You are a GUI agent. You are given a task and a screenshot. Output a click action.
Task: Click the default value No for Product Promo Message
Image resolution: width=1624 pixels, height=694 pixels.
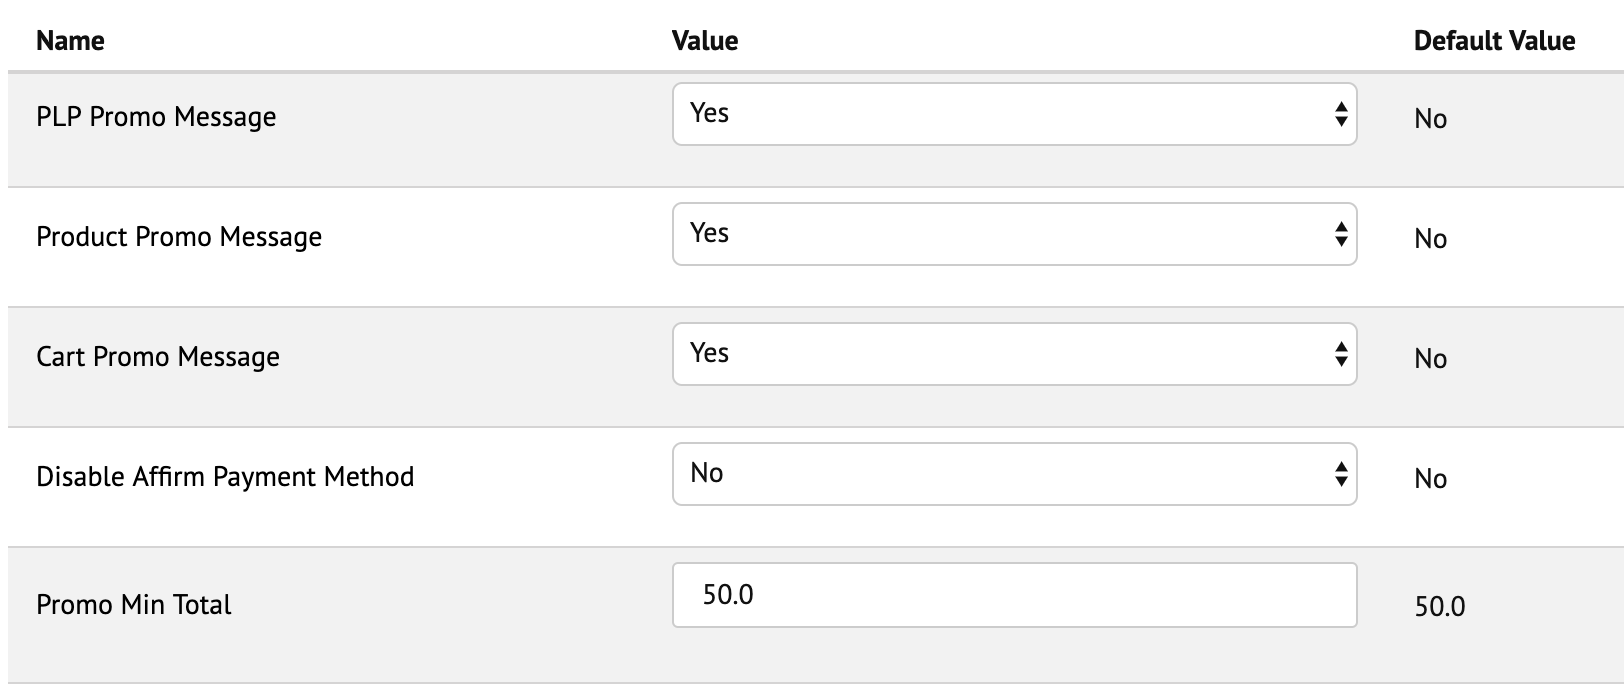tap(1430, 239)
